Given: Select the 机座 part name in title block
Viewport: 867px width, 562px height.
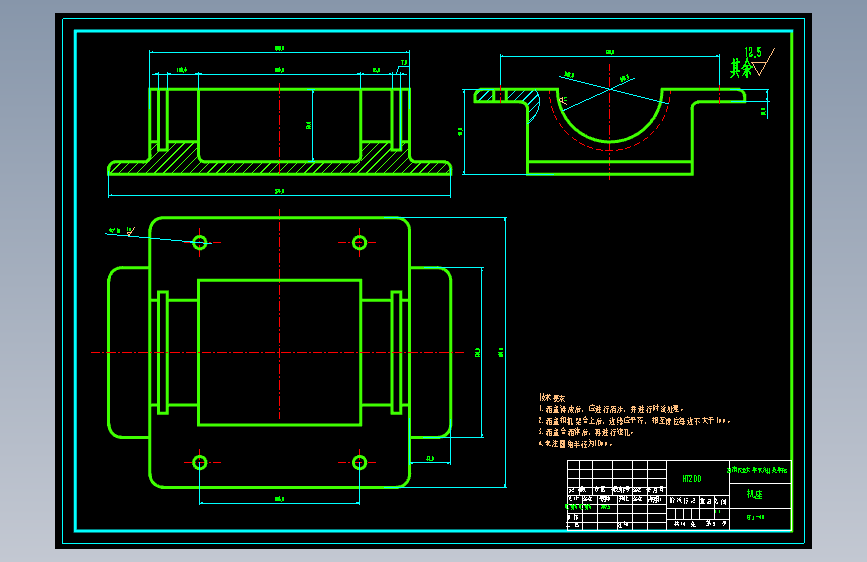Looking at the screenshot, I should [x=755, y=494].
